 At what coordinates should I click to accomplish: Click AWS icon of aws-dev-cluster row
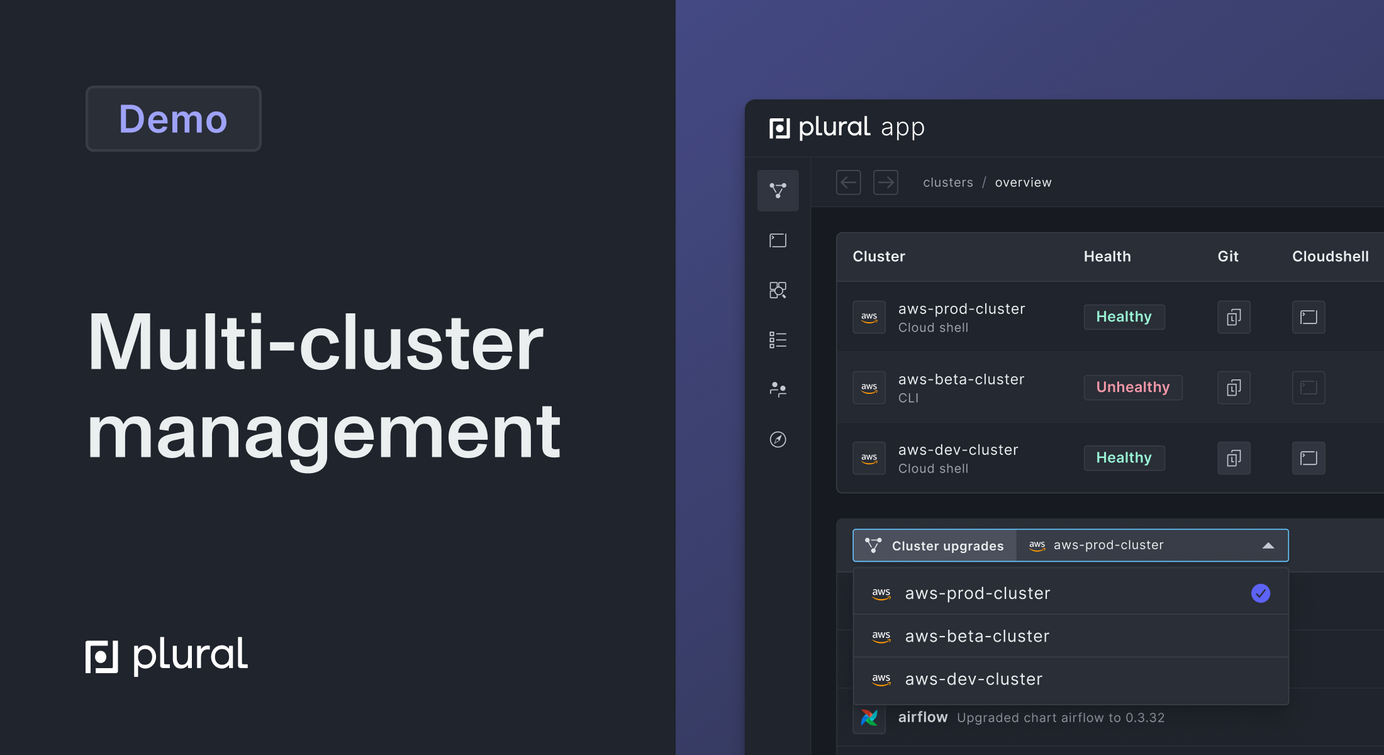[x=869, y=458]
